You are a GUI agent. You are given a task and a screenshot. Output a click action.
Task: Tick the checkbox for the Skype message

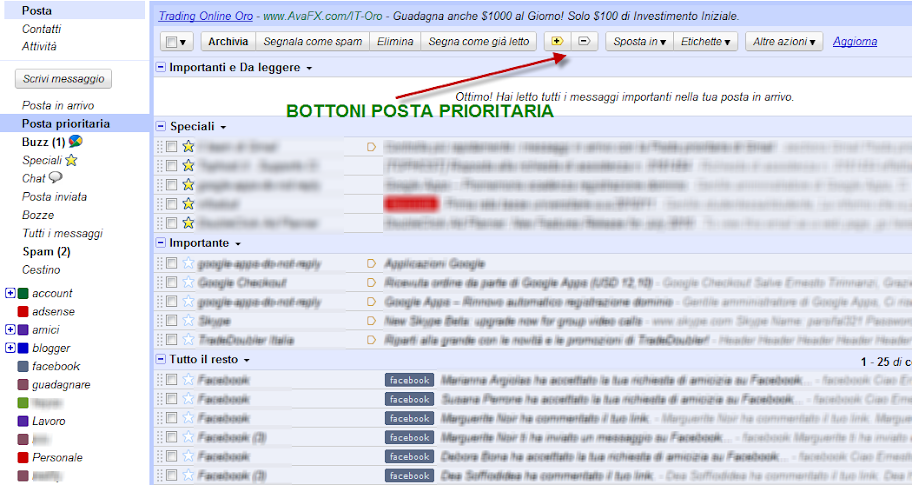tap(171, 320)
